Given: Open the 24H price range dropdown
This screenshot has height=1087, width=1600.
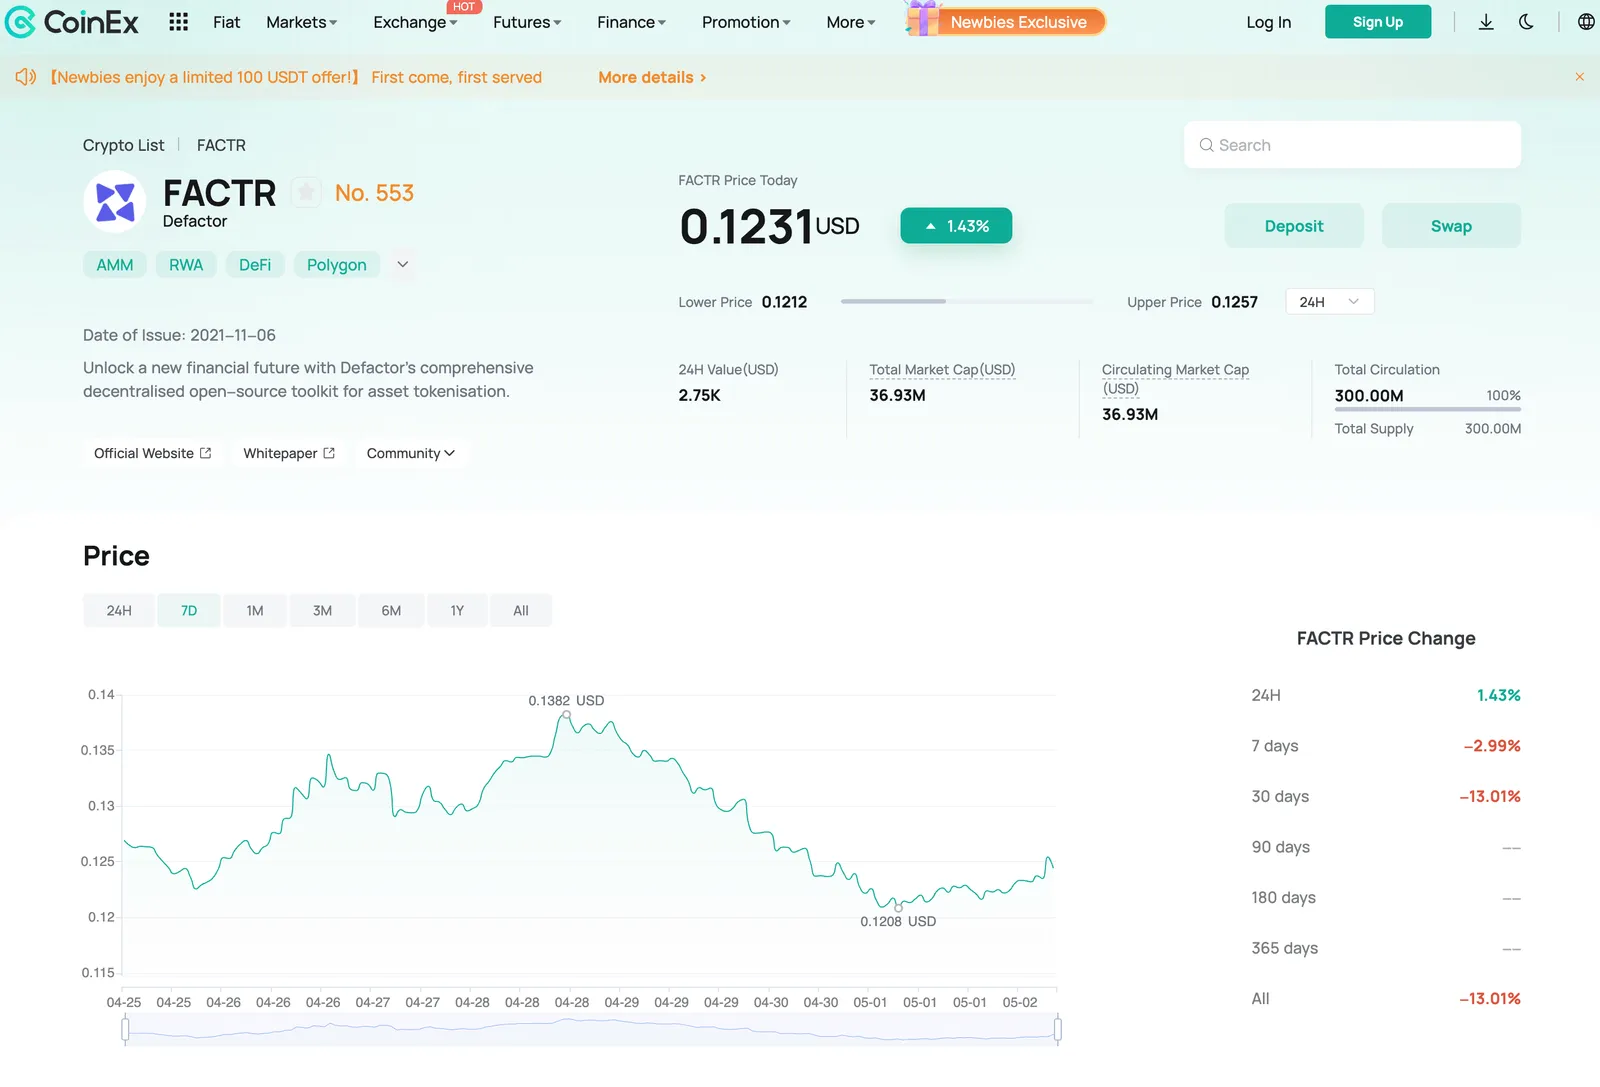Looking at the screenshot, I should point(1329,302).
